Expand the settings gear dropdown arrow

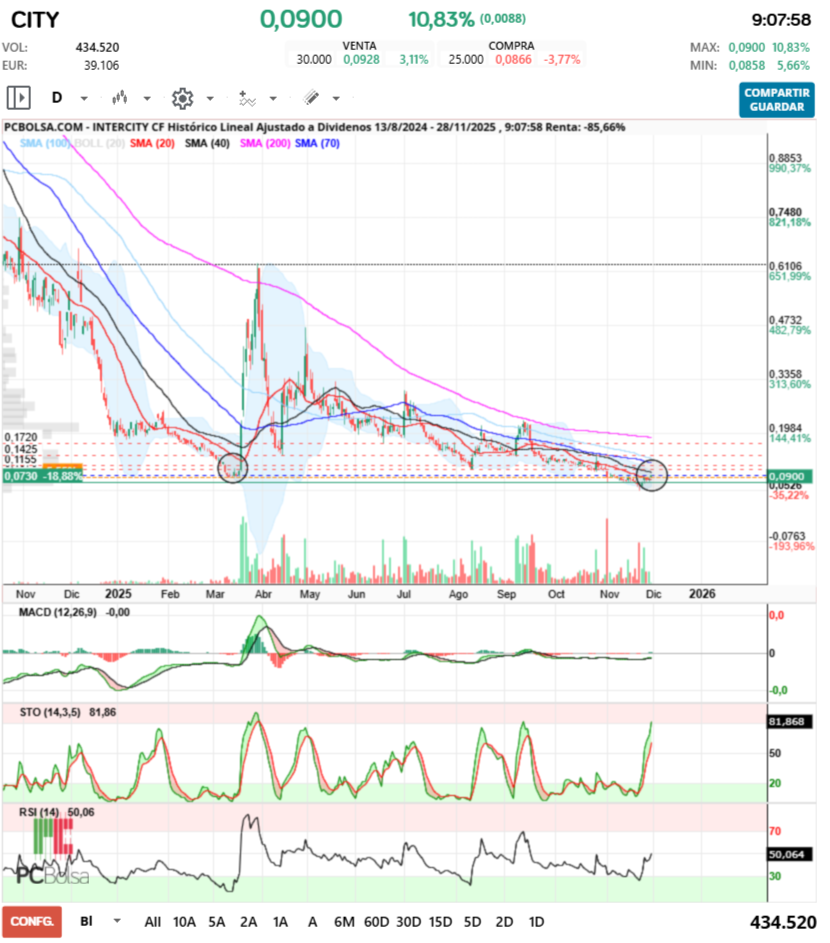(210, 98)
